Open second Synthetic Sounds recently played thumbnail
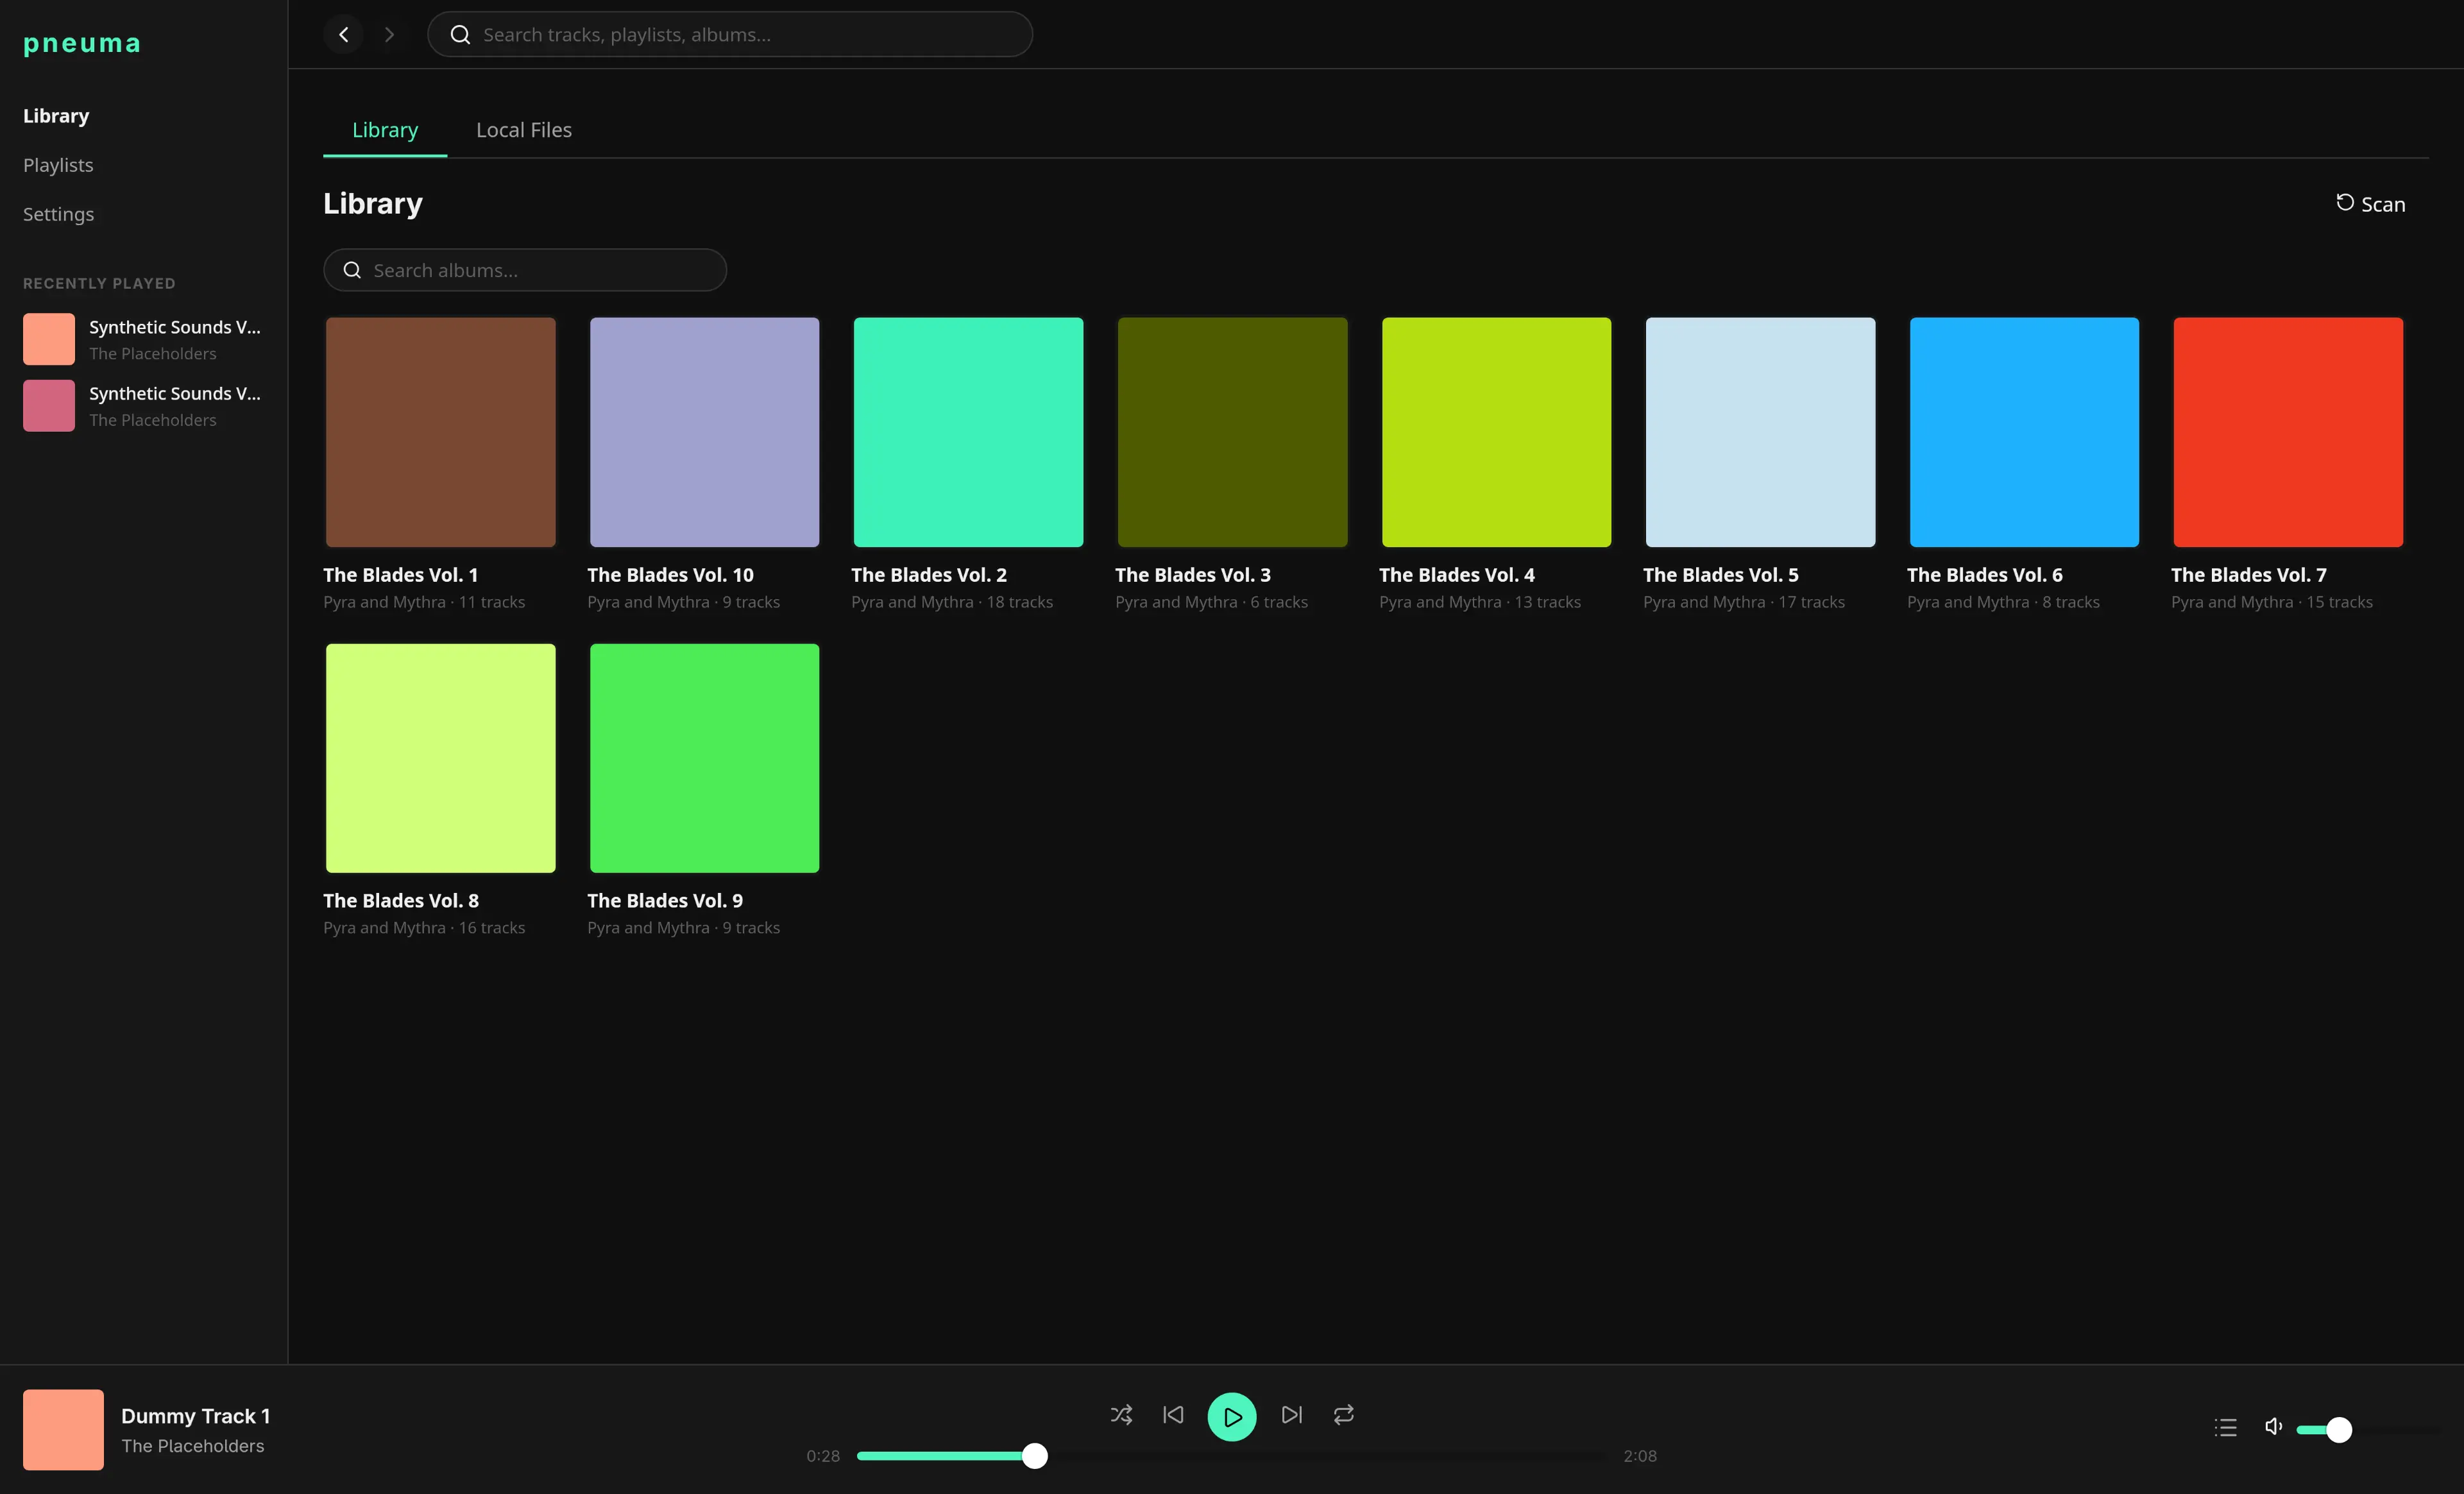The image size is (2464, 1494). pyautogui.click(x=49, y=406)
